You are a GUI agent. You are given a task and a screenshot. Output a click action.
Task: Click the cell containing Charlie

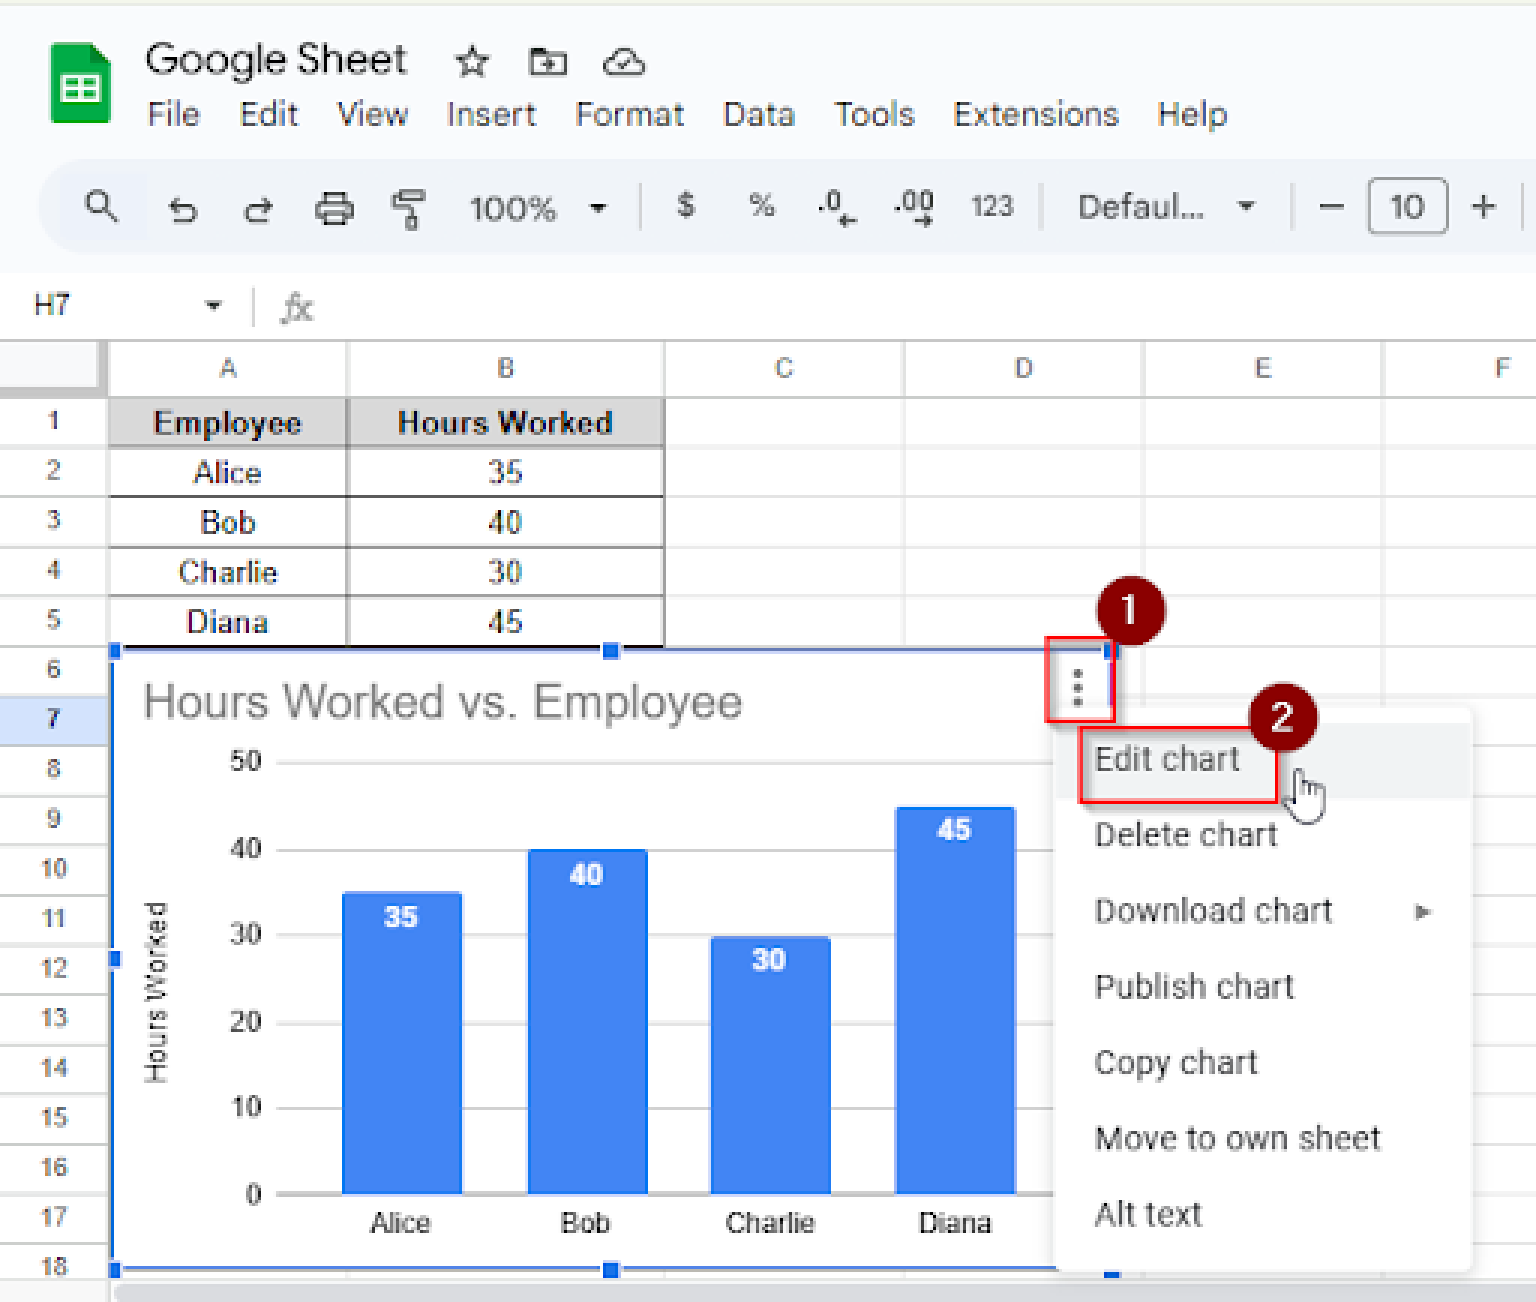[228, 572]
